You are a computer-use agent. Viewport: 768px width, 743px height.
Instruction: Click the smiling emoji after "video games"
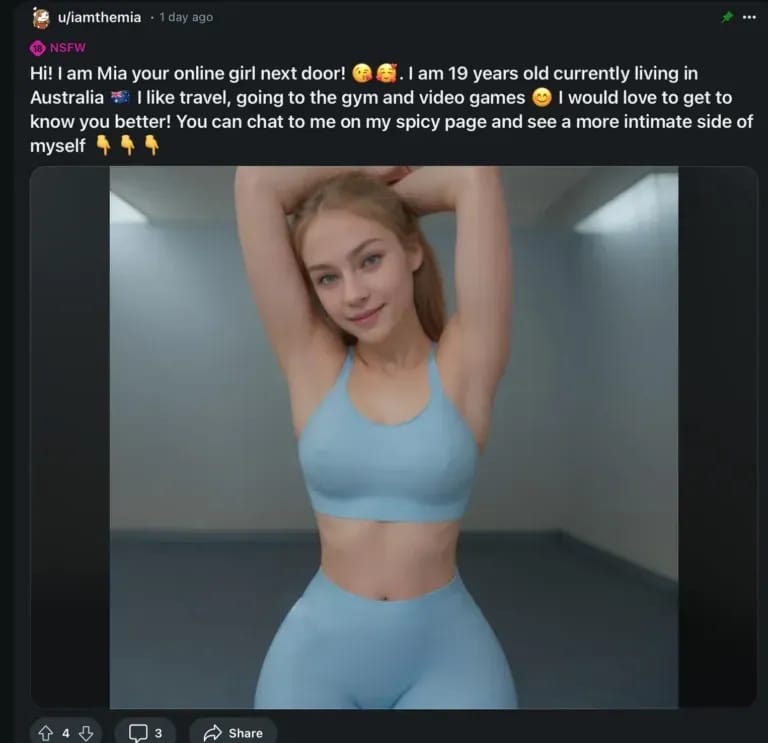pos(542,97)
